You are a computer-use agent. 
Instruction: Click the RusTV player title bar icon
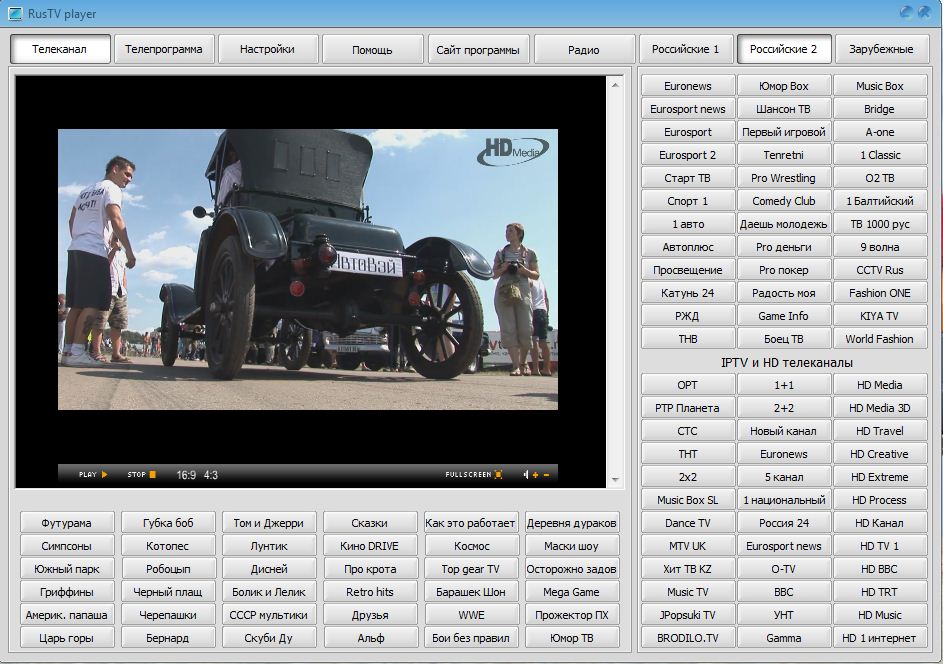(15, 14)
